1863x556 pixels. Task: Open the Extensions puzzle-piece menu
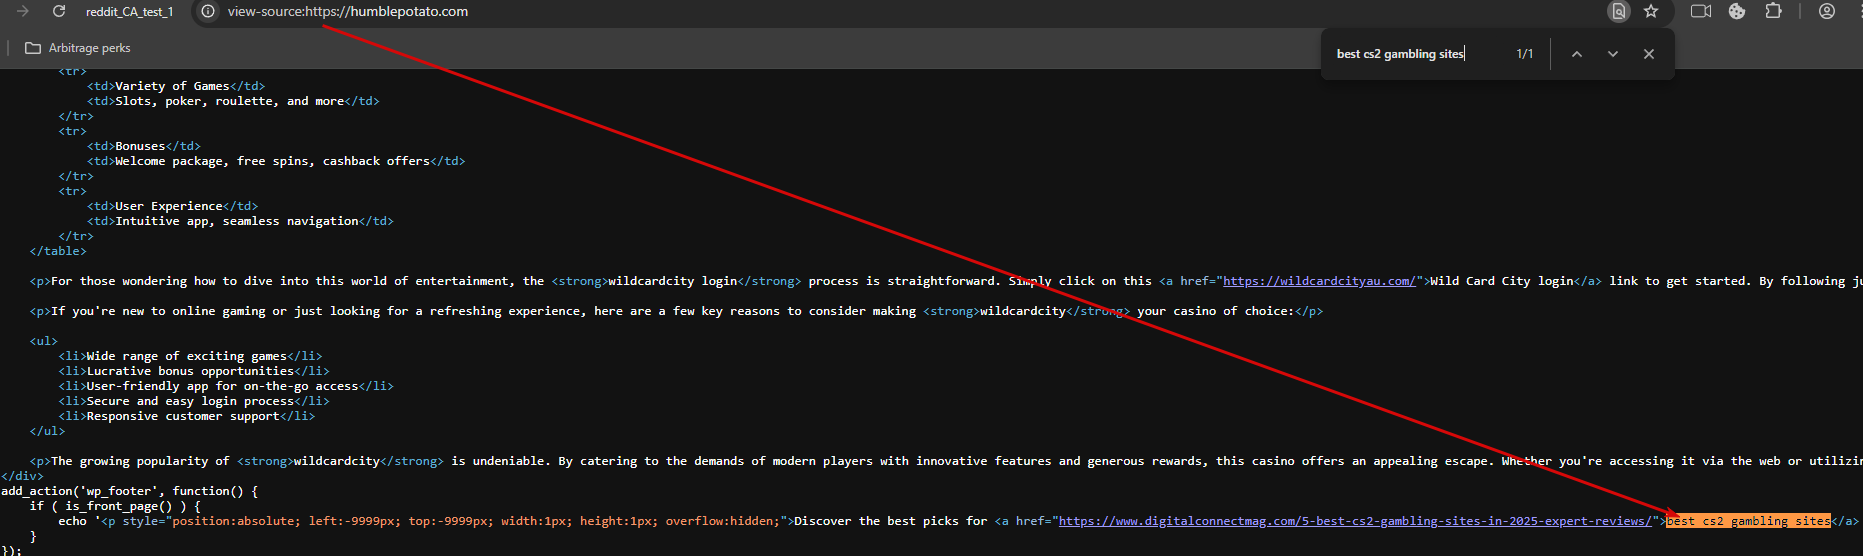pyautogui.click(x=1773, y=11)
